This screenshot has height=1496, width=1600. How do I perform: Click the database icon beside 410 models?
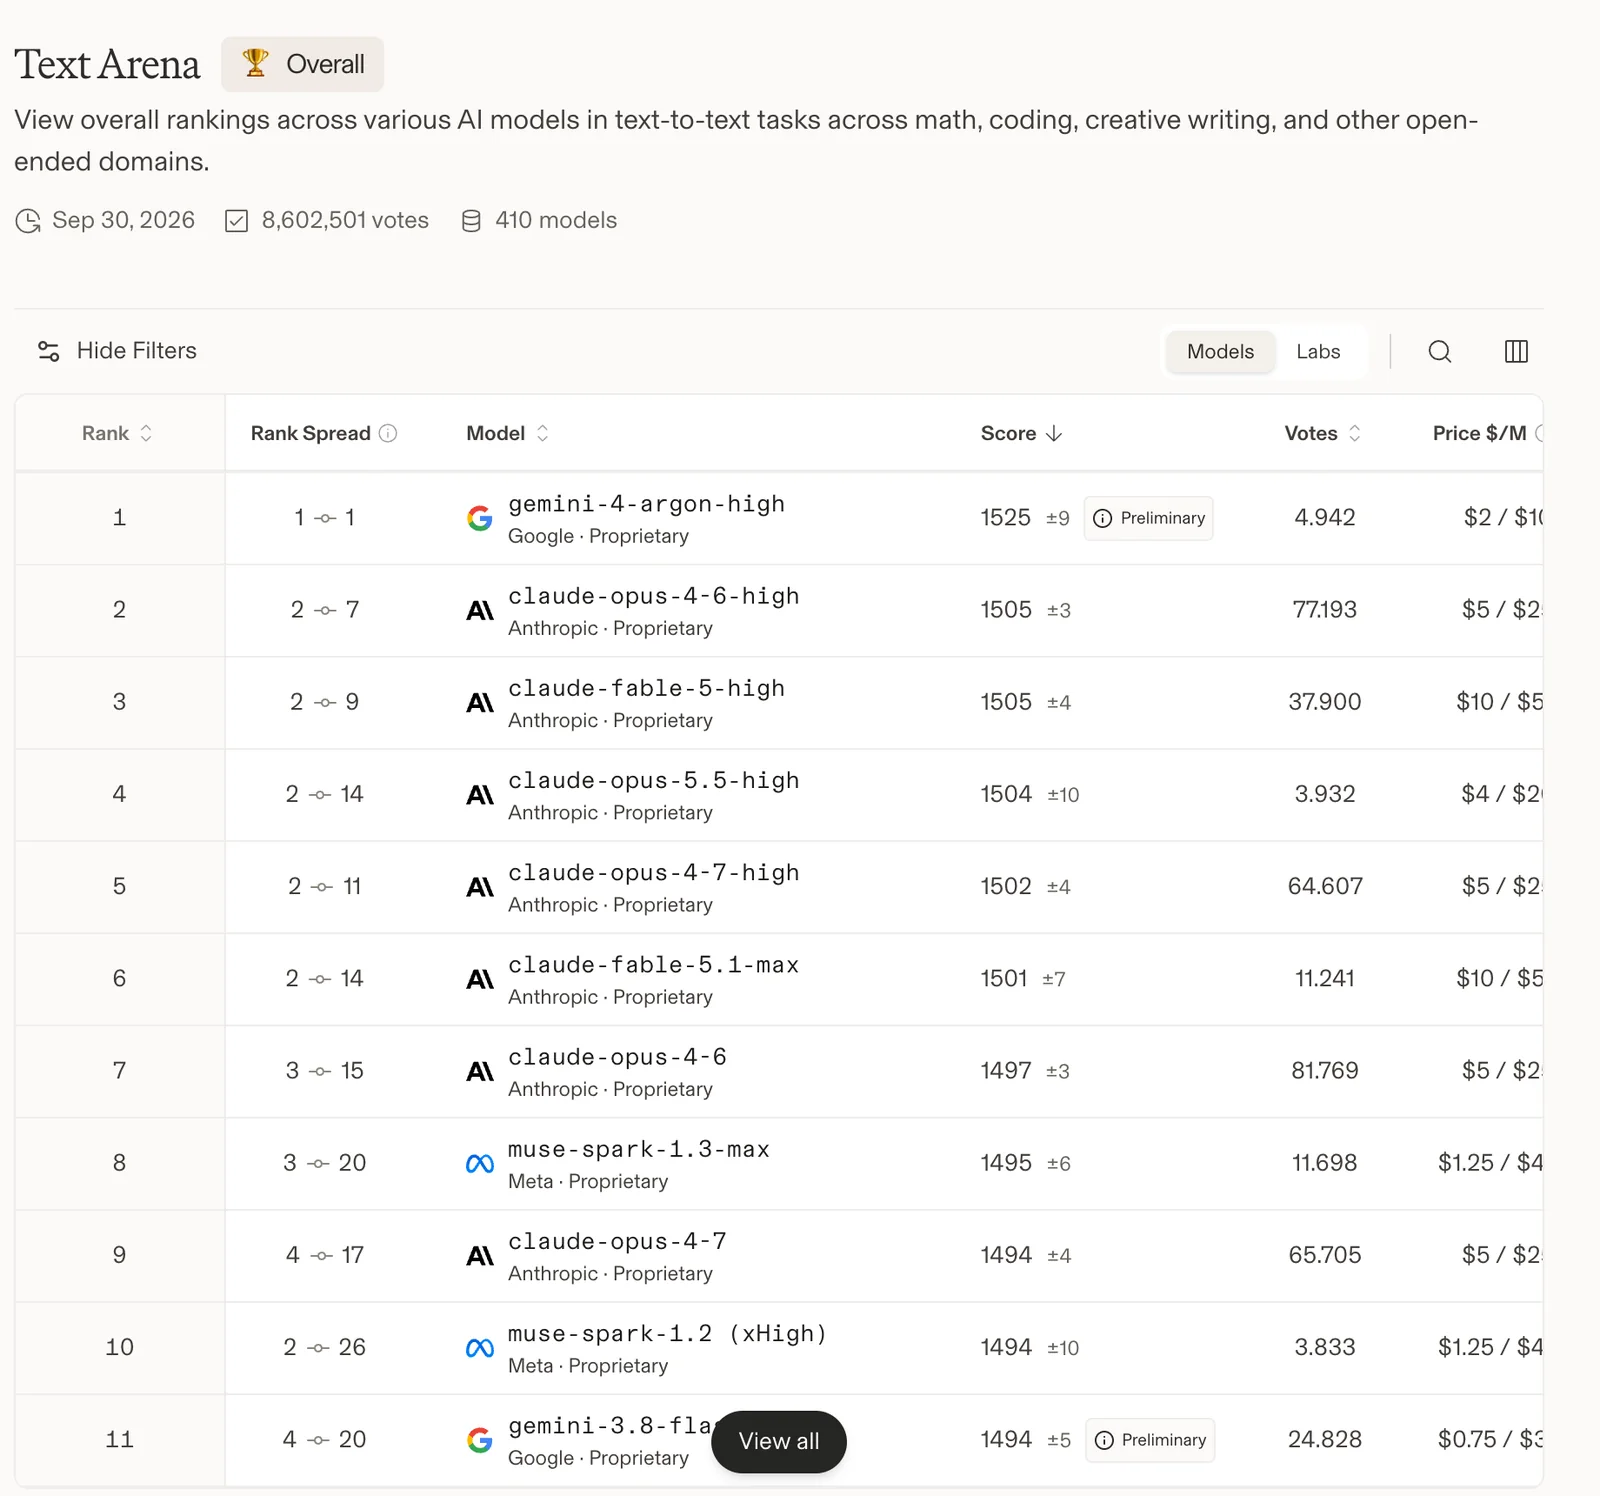pos(471,221)
